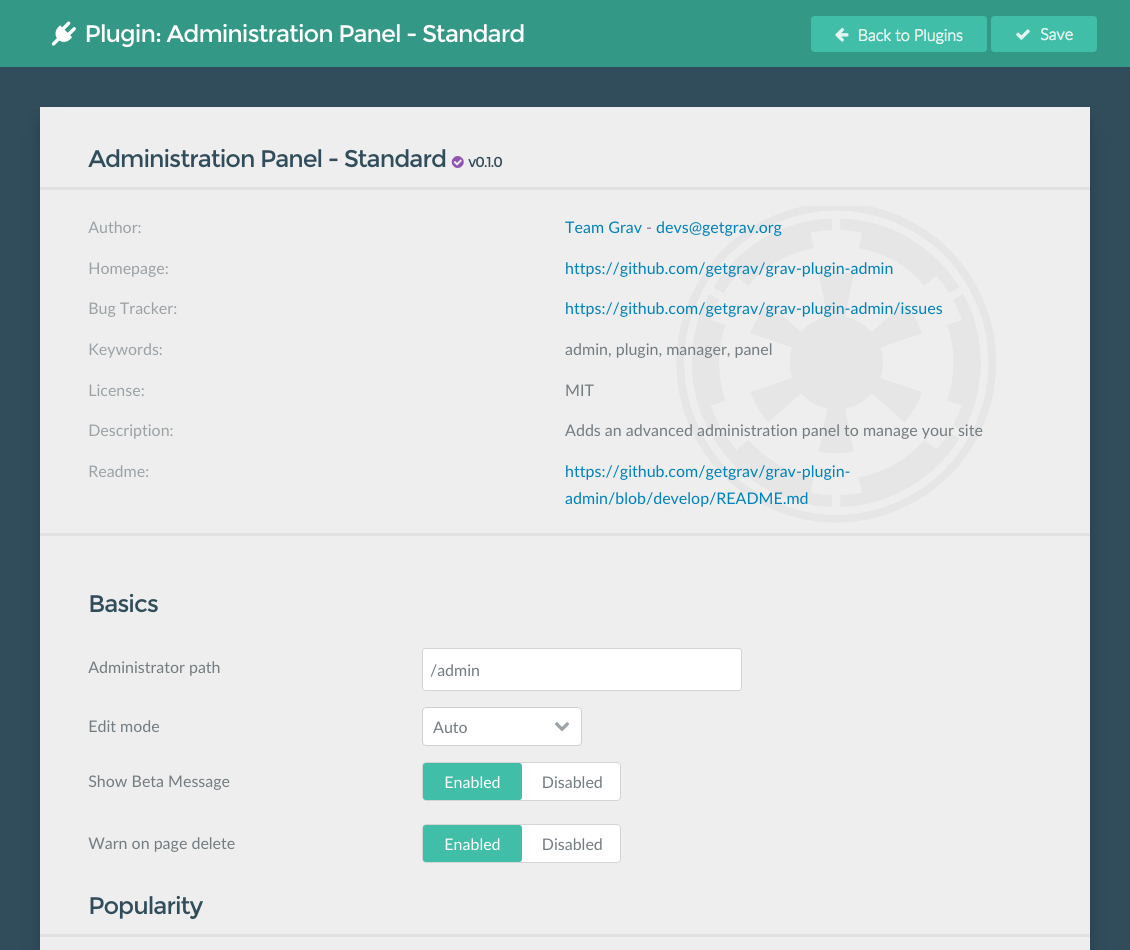Viewport: 1130px width, 950px height.
Task: Click the purple verified badge icon
Action: [x=458, y=162]
